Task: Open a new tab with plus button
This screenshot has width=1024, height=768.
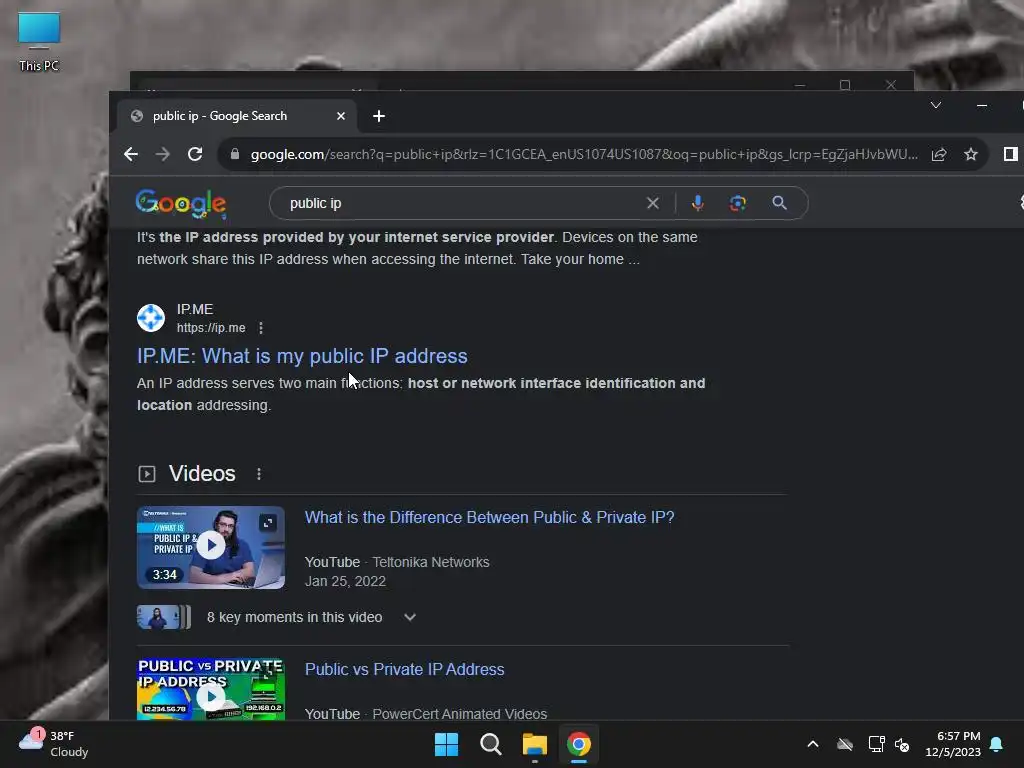Action: click(379, 116)
